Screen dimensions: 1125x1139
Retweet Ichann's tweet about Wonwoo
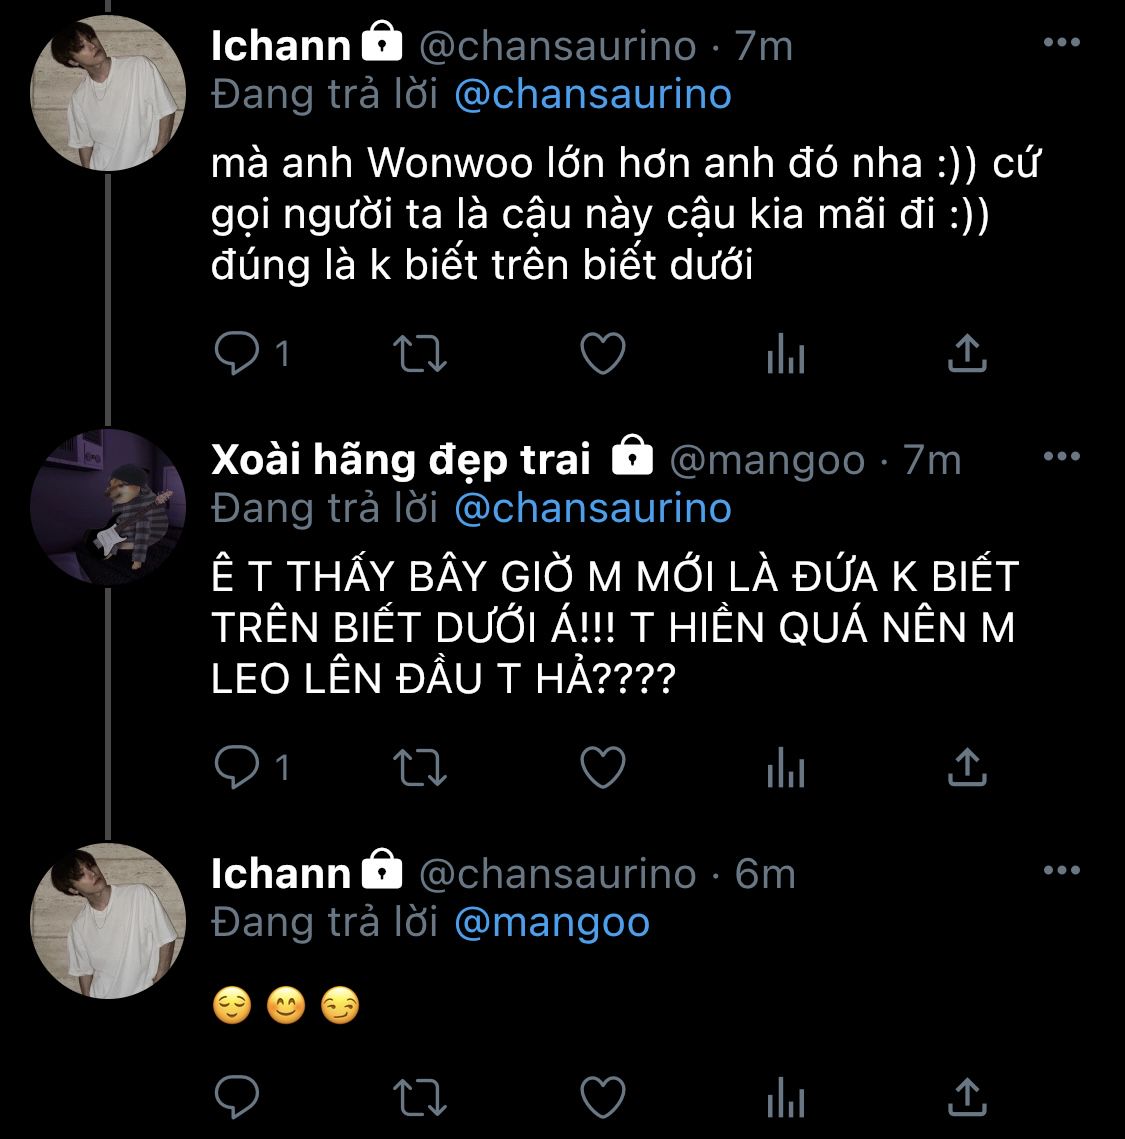[420, 354]
